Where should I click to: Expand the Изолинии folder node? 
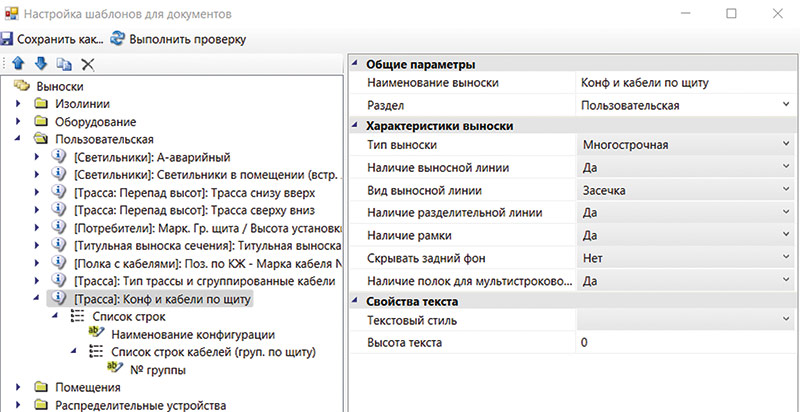[x=20, y=105]
